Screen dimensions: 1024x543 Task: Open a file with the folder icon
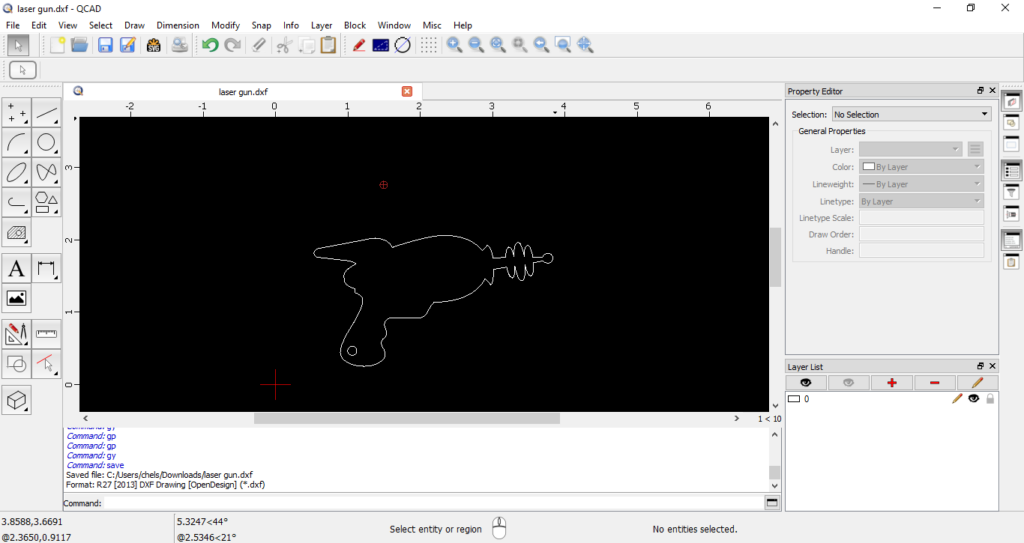click(x=80, y=45)
